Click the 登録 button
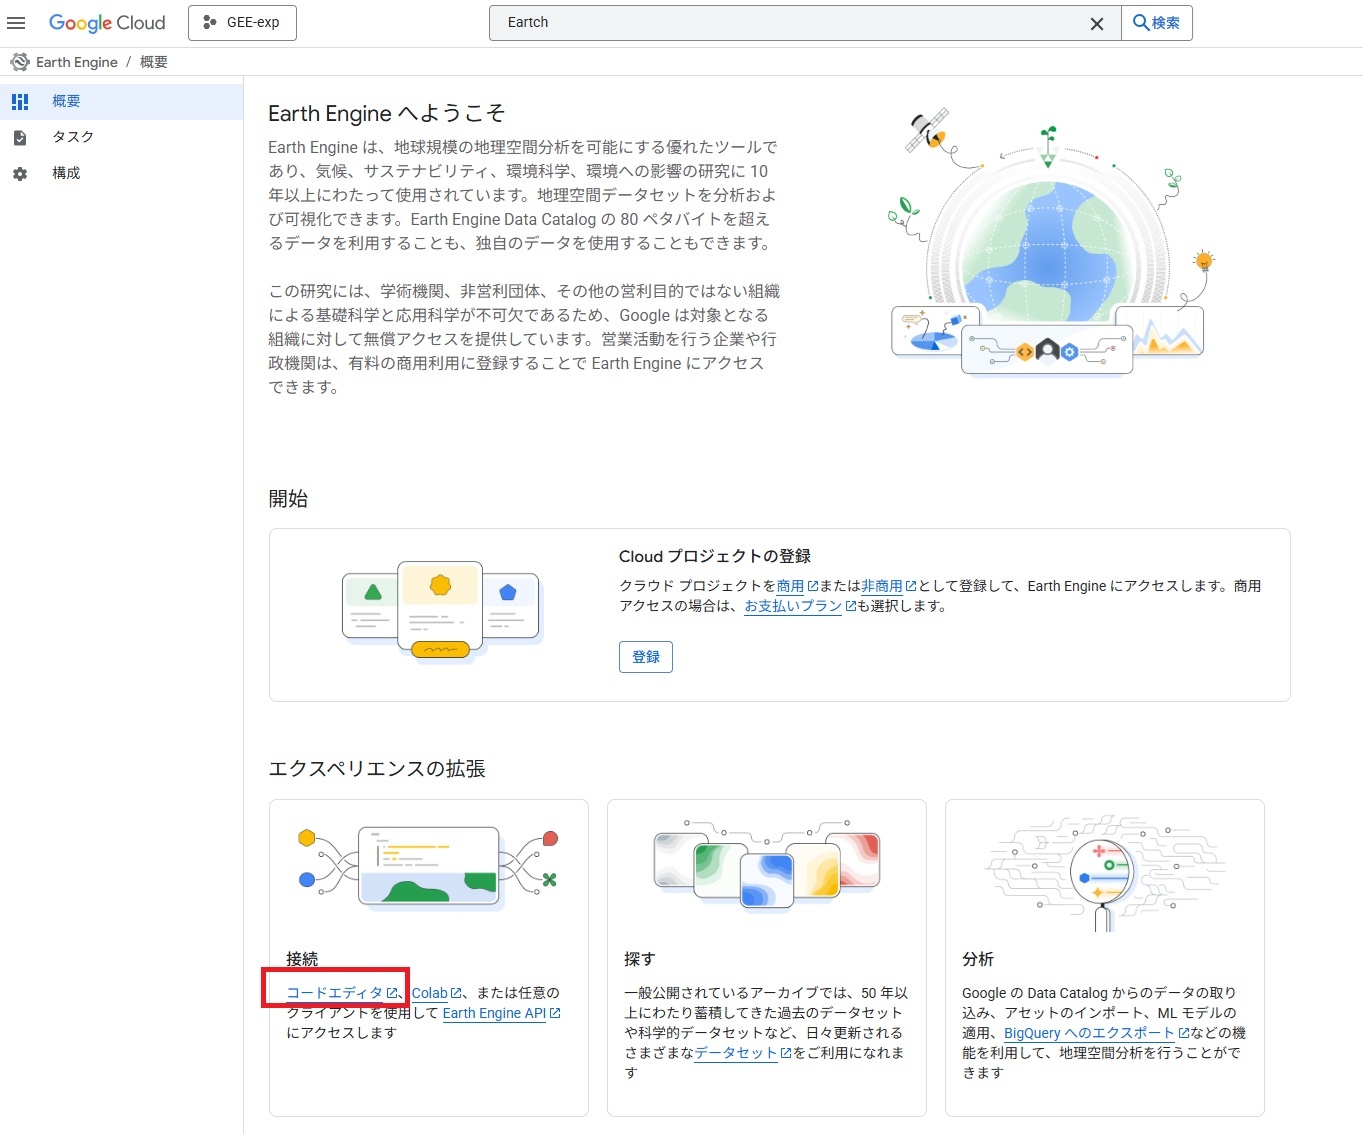Viewport: 1363px width, 1134px height. (646, 657)
